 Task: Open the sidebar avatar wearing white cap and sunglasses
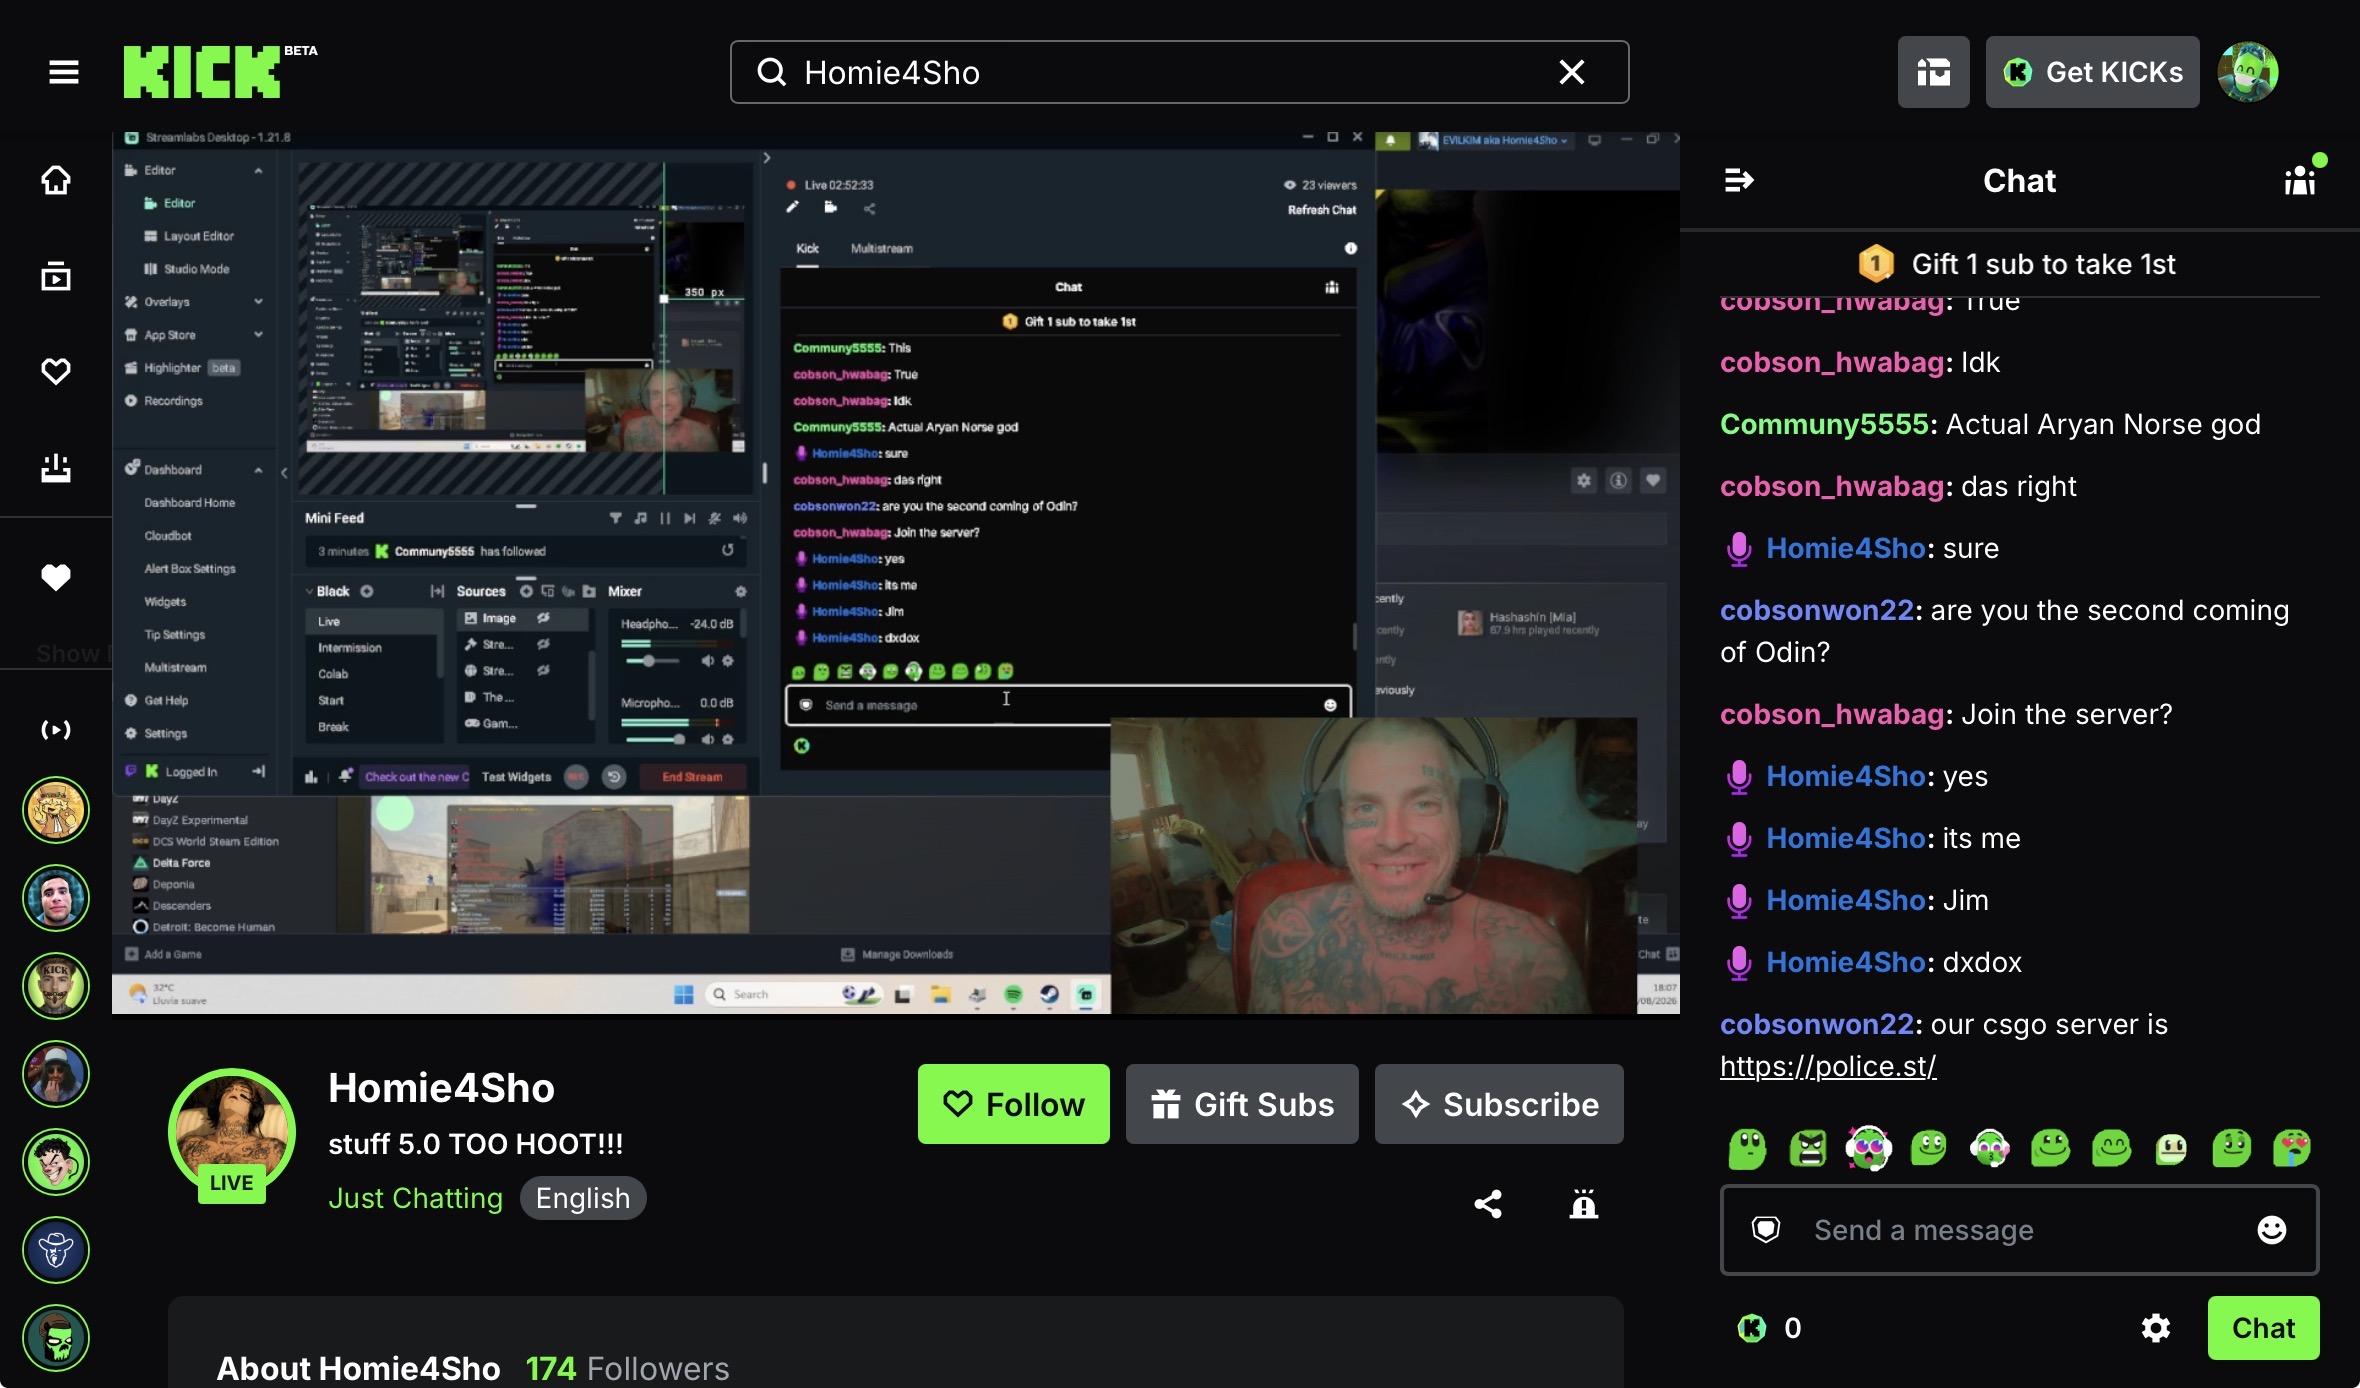56,1074
